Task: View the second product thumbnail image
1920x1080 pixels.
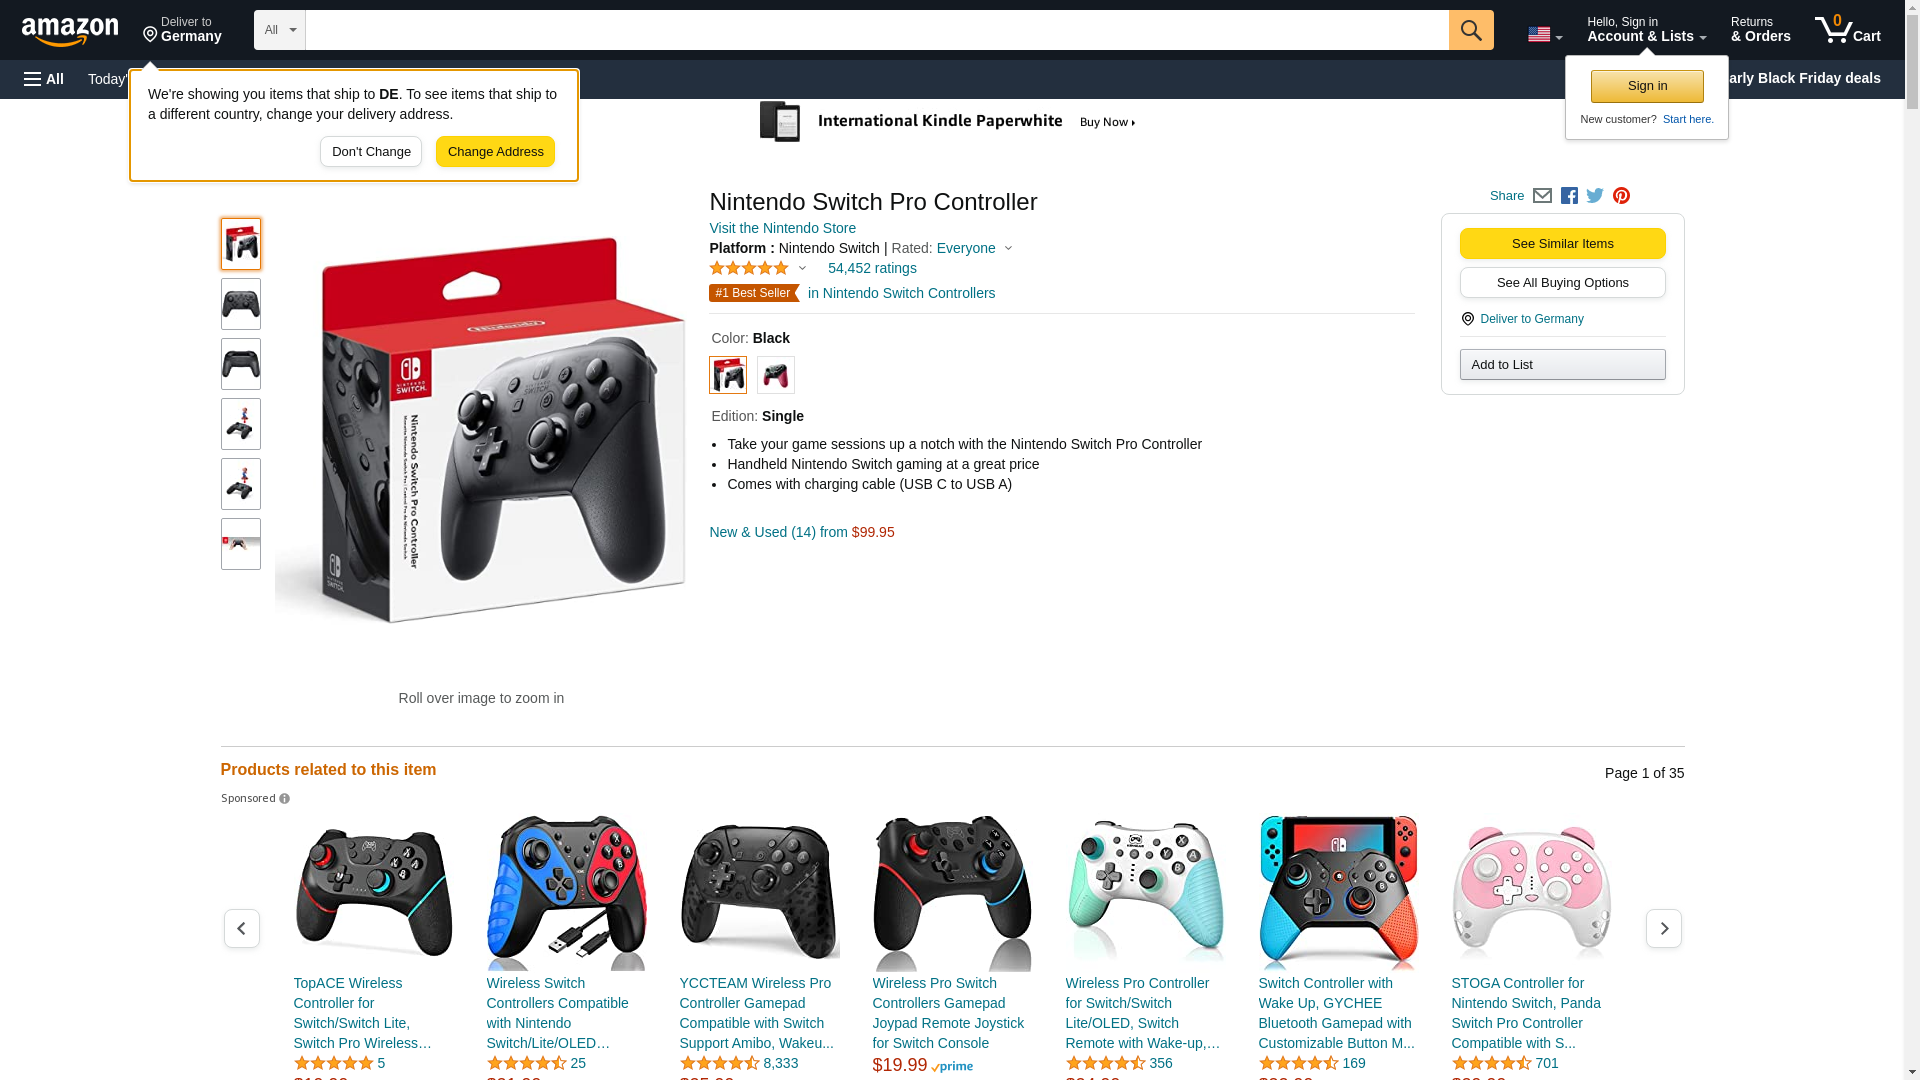Action: (241, 304)
